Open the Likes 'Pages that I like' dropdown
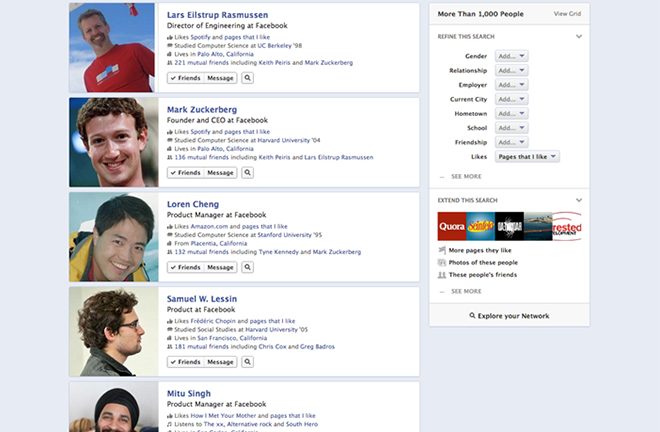The image size is (660, 432). pyautogui.click(x=527, y=157)
